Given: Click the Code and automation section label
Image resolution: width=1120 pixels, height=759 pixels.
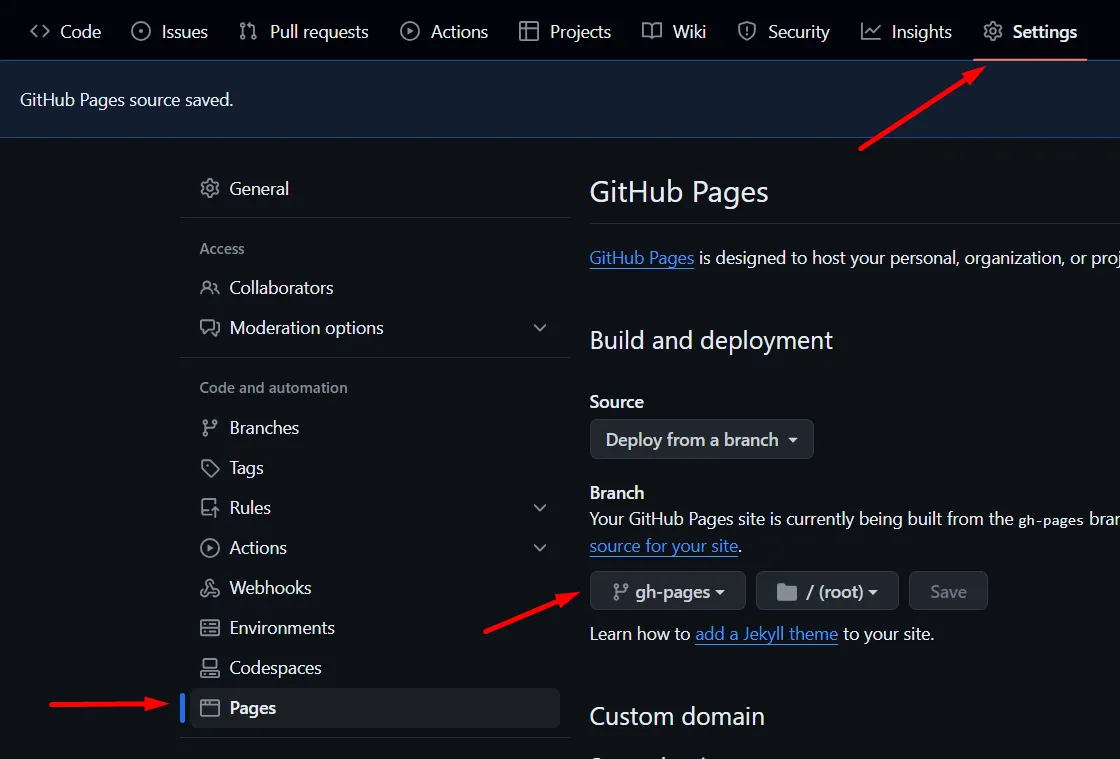Looking at the screenshot, I should [273, 388].
